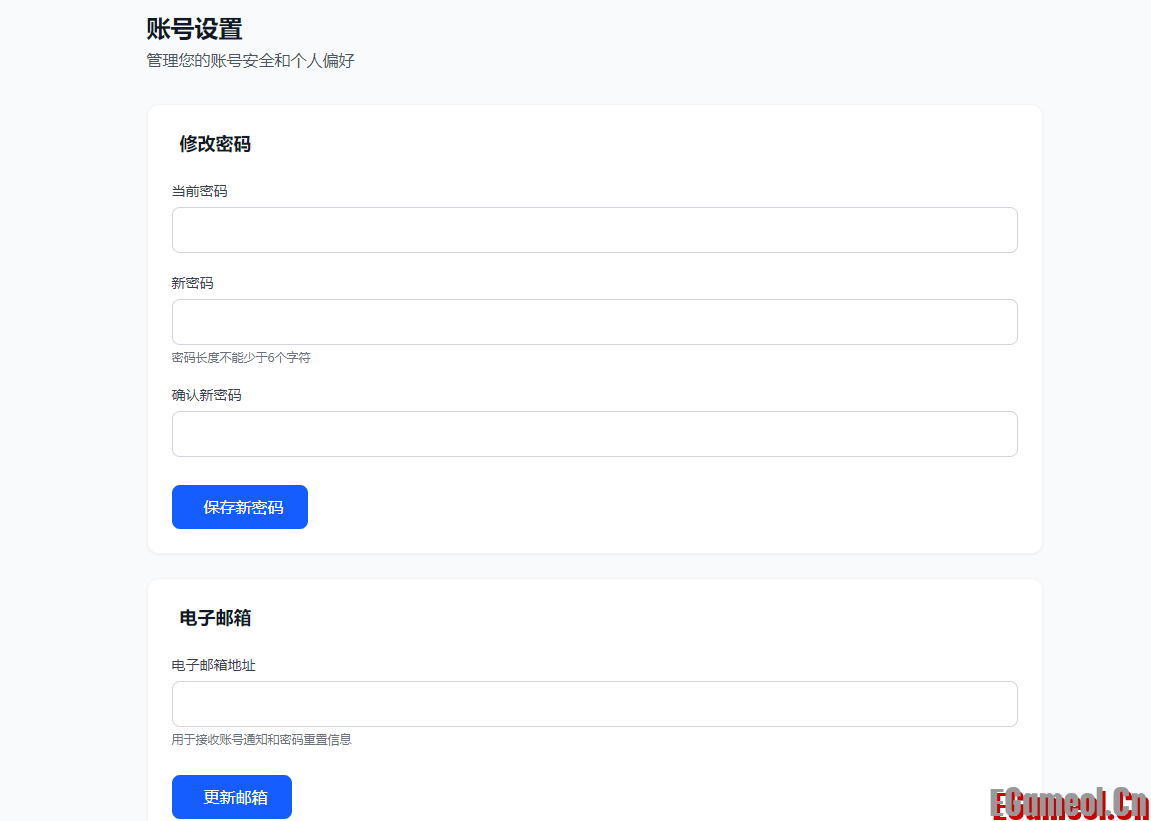Viewport: 1151px width, 821px height.
Task: Click the empty 新密码 text box
Action: point(595,322)
